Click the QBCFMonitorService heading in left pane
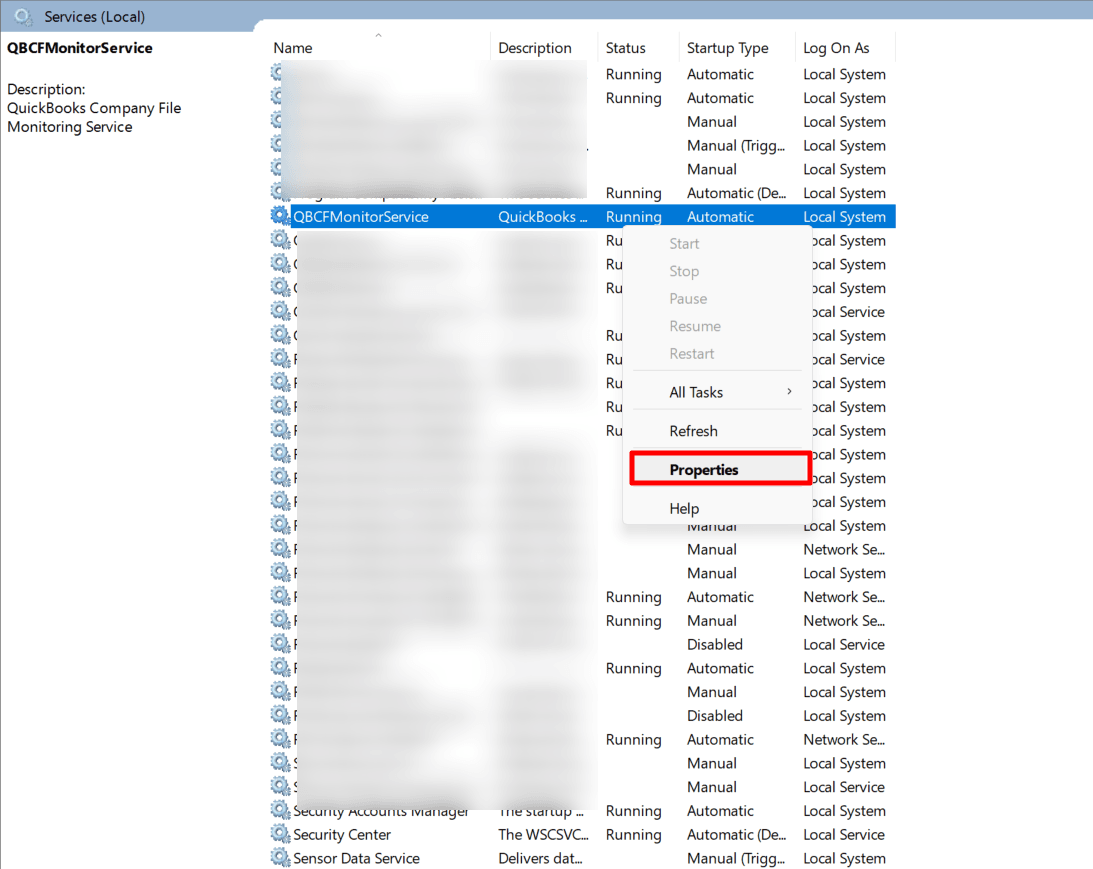Viewport: 1093px width, 869px height. 79,48
